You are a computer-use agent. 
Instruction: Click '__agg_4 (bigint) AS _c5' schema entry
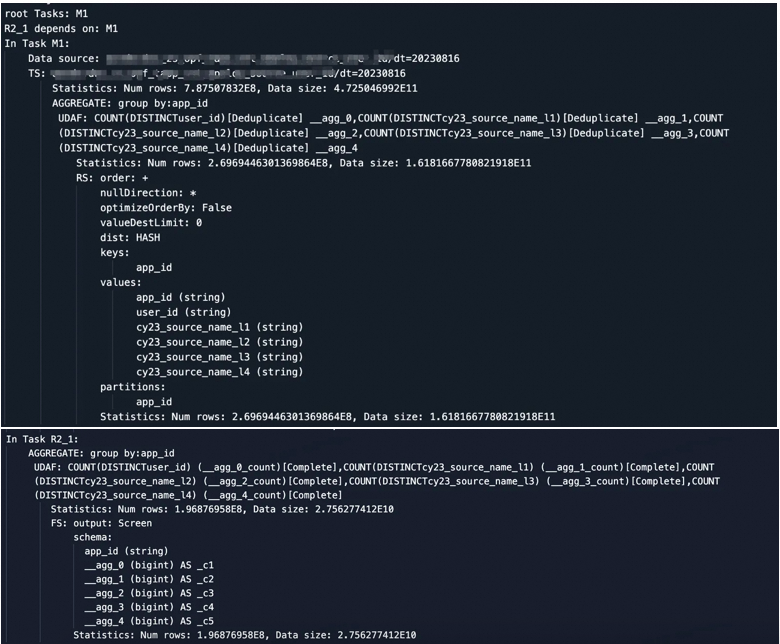coord(149,621)
